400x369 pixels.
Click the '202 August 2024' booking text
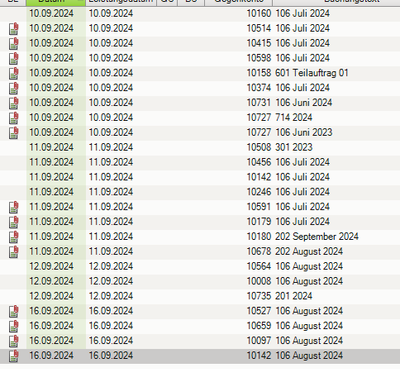(309, 251)
